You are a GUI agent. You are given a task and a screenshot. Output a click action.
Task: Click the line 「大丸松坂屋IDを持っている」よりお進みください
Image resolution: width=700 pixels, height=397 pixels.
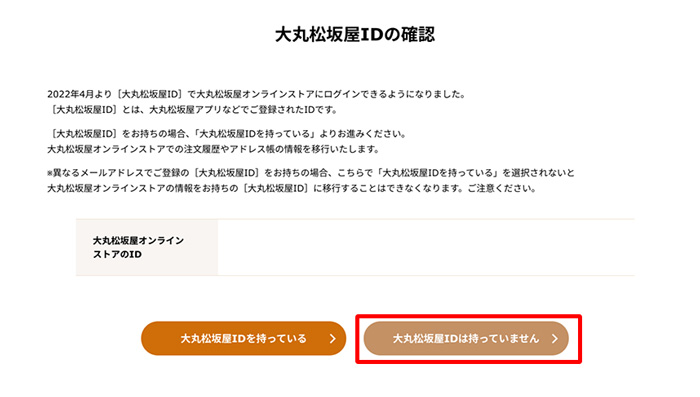tap(227, 134)
